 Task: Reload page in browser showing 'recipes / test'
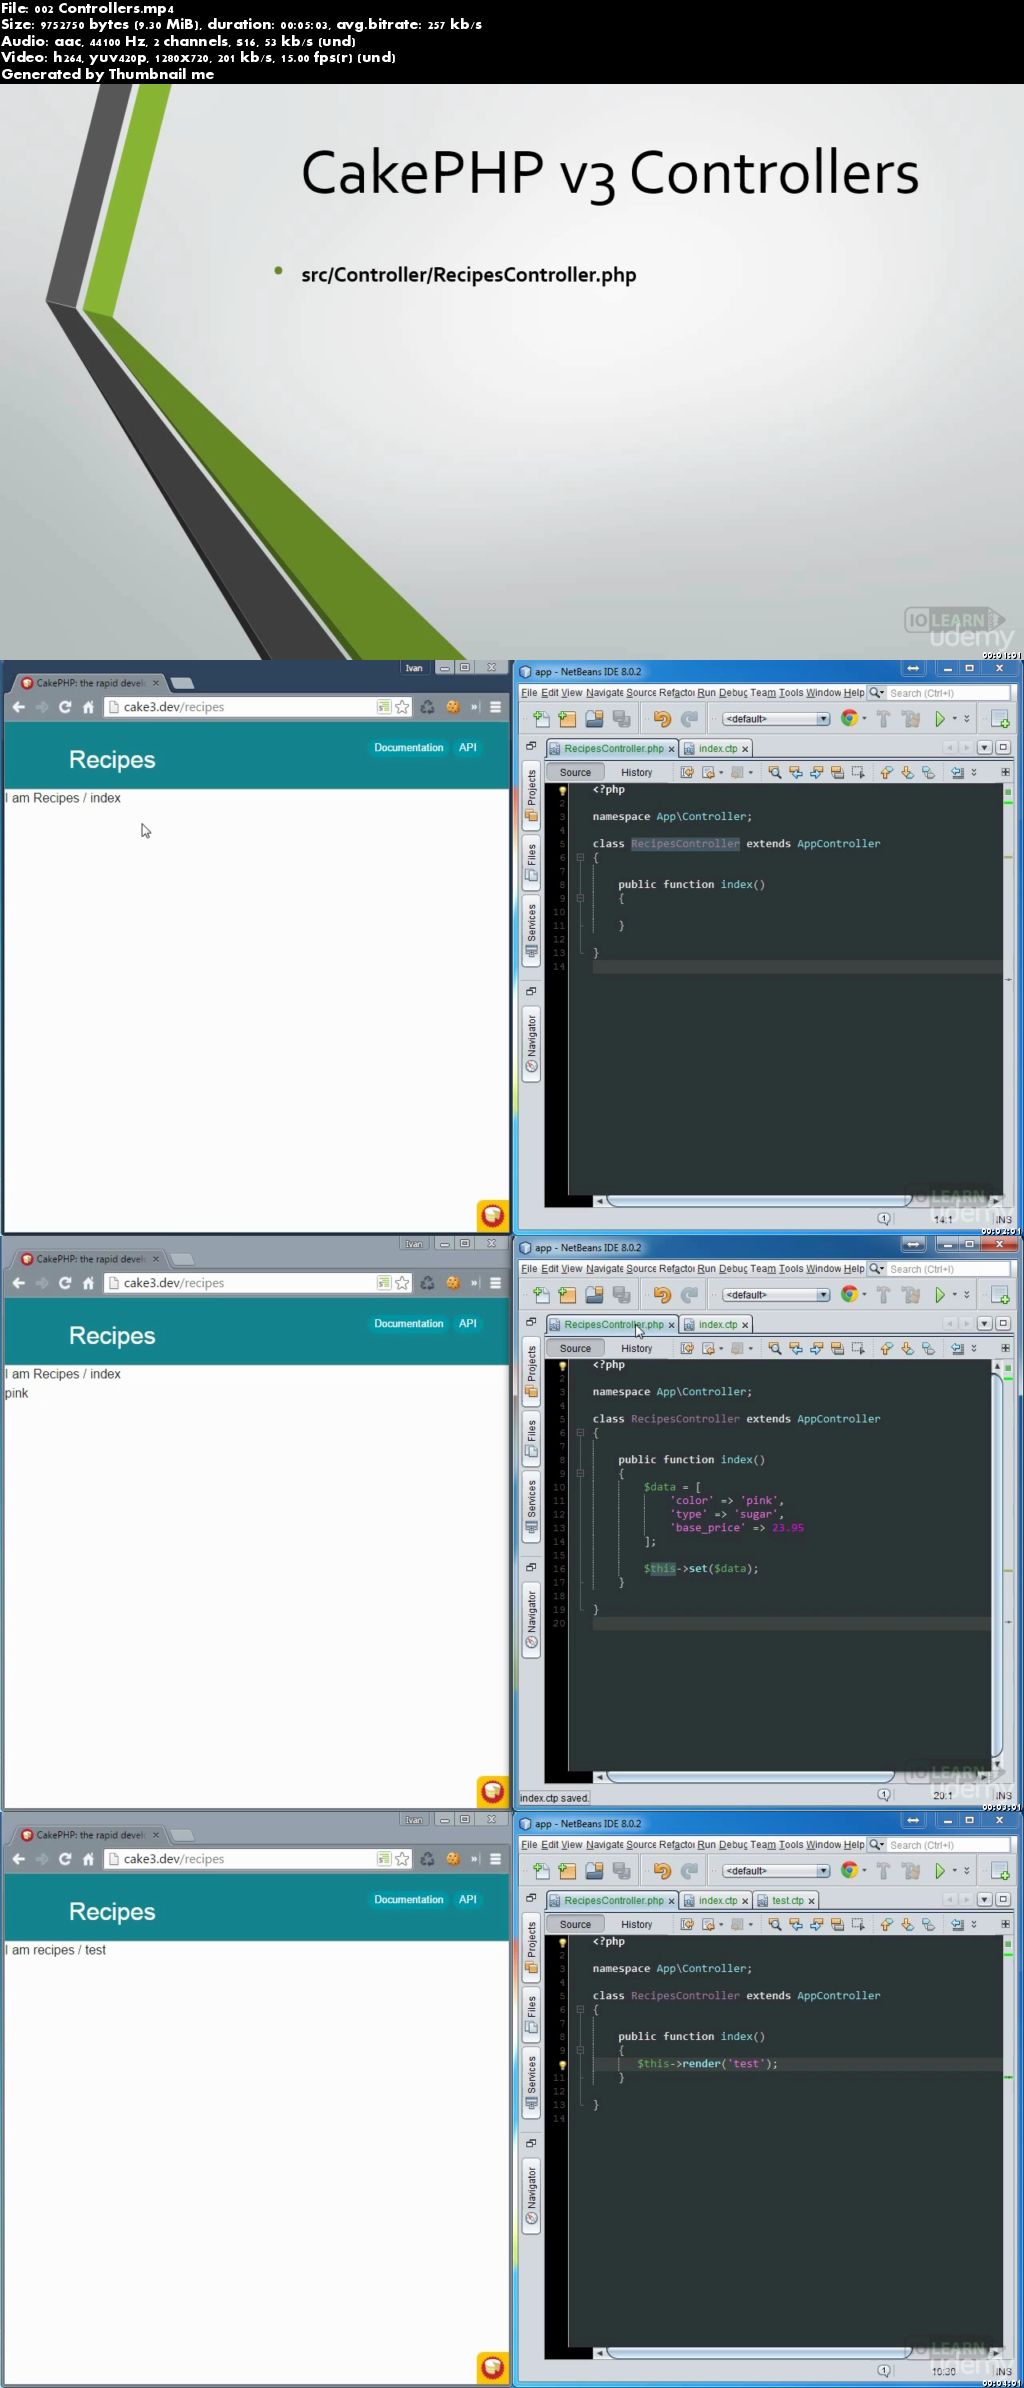(x=65, y=1858)
